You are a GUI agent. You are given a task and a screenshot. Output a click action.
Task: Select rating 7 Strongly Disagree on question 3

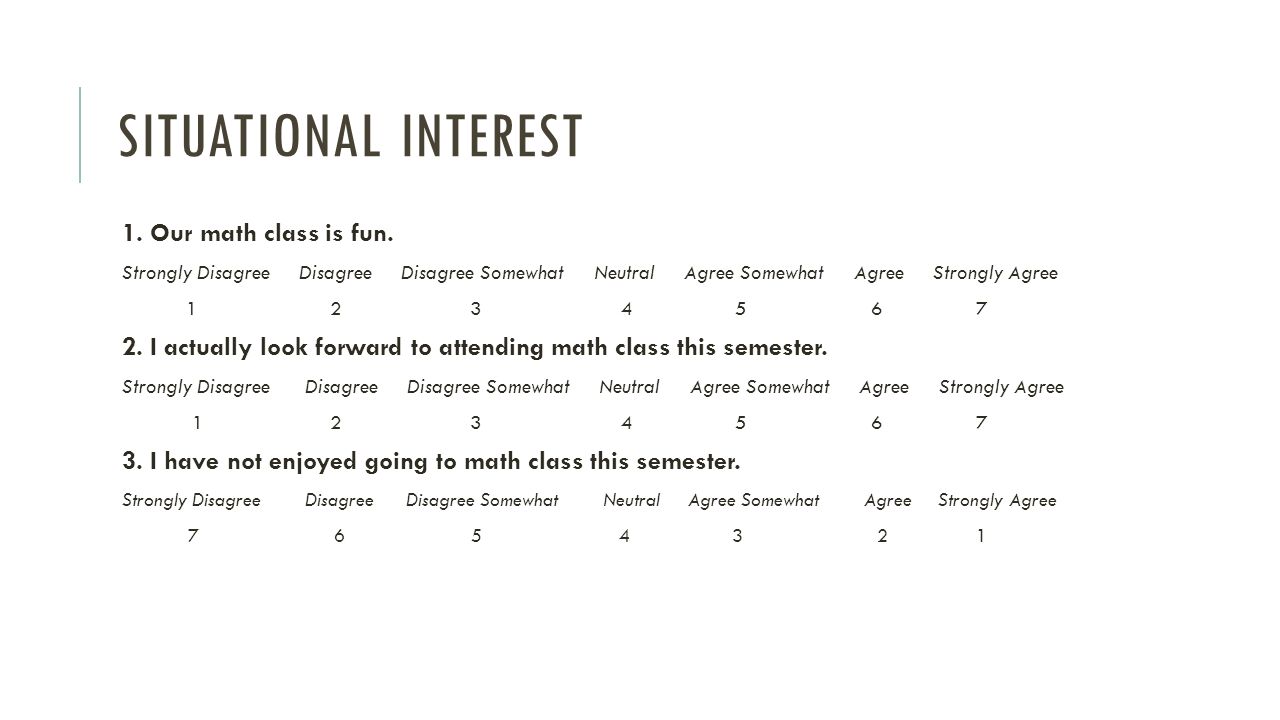point(191,536)
